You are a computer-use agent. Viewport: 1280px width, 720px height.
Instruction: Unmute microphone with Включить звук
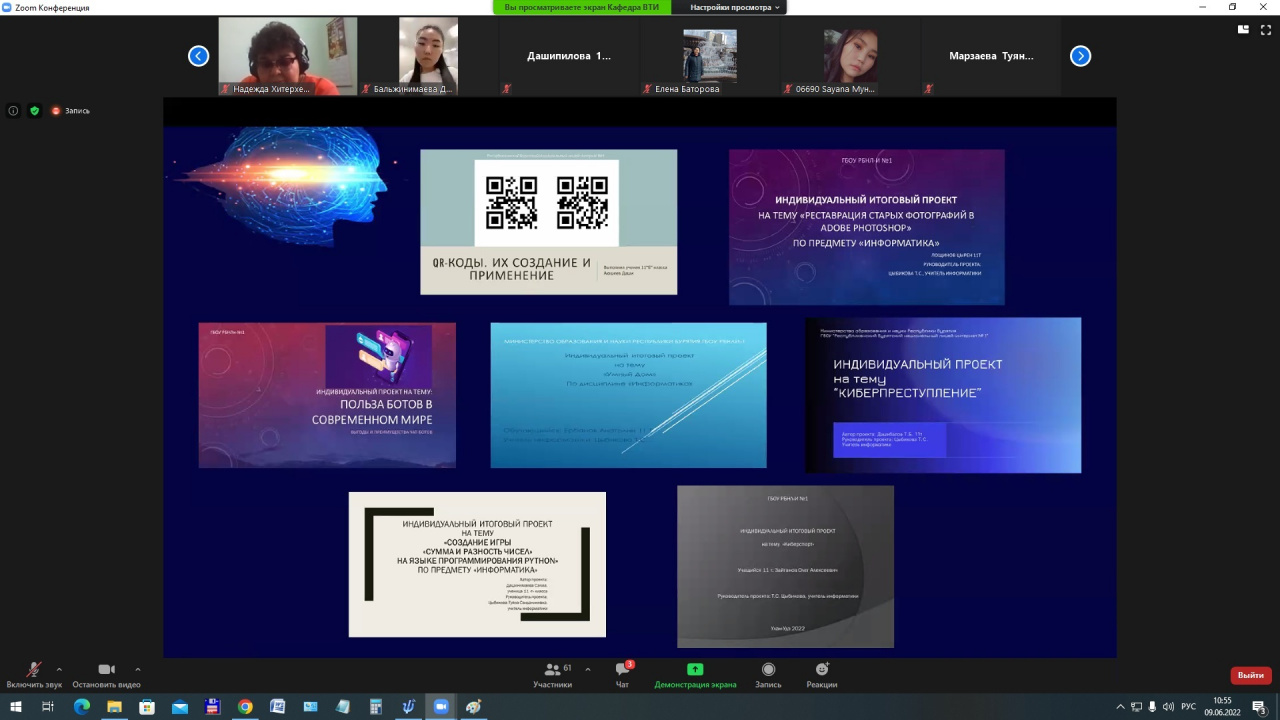[33, 674]
